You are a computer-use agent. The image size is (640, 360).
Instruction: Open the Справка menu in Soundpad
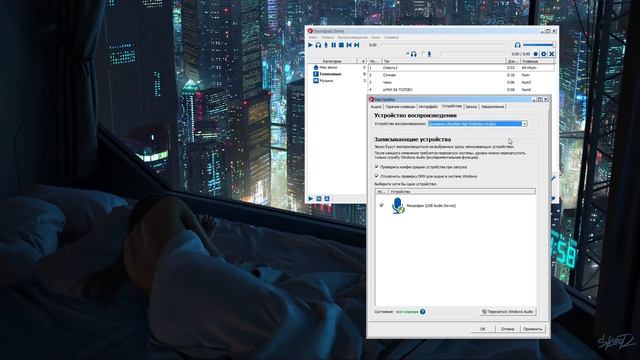(x=391, y=37)
